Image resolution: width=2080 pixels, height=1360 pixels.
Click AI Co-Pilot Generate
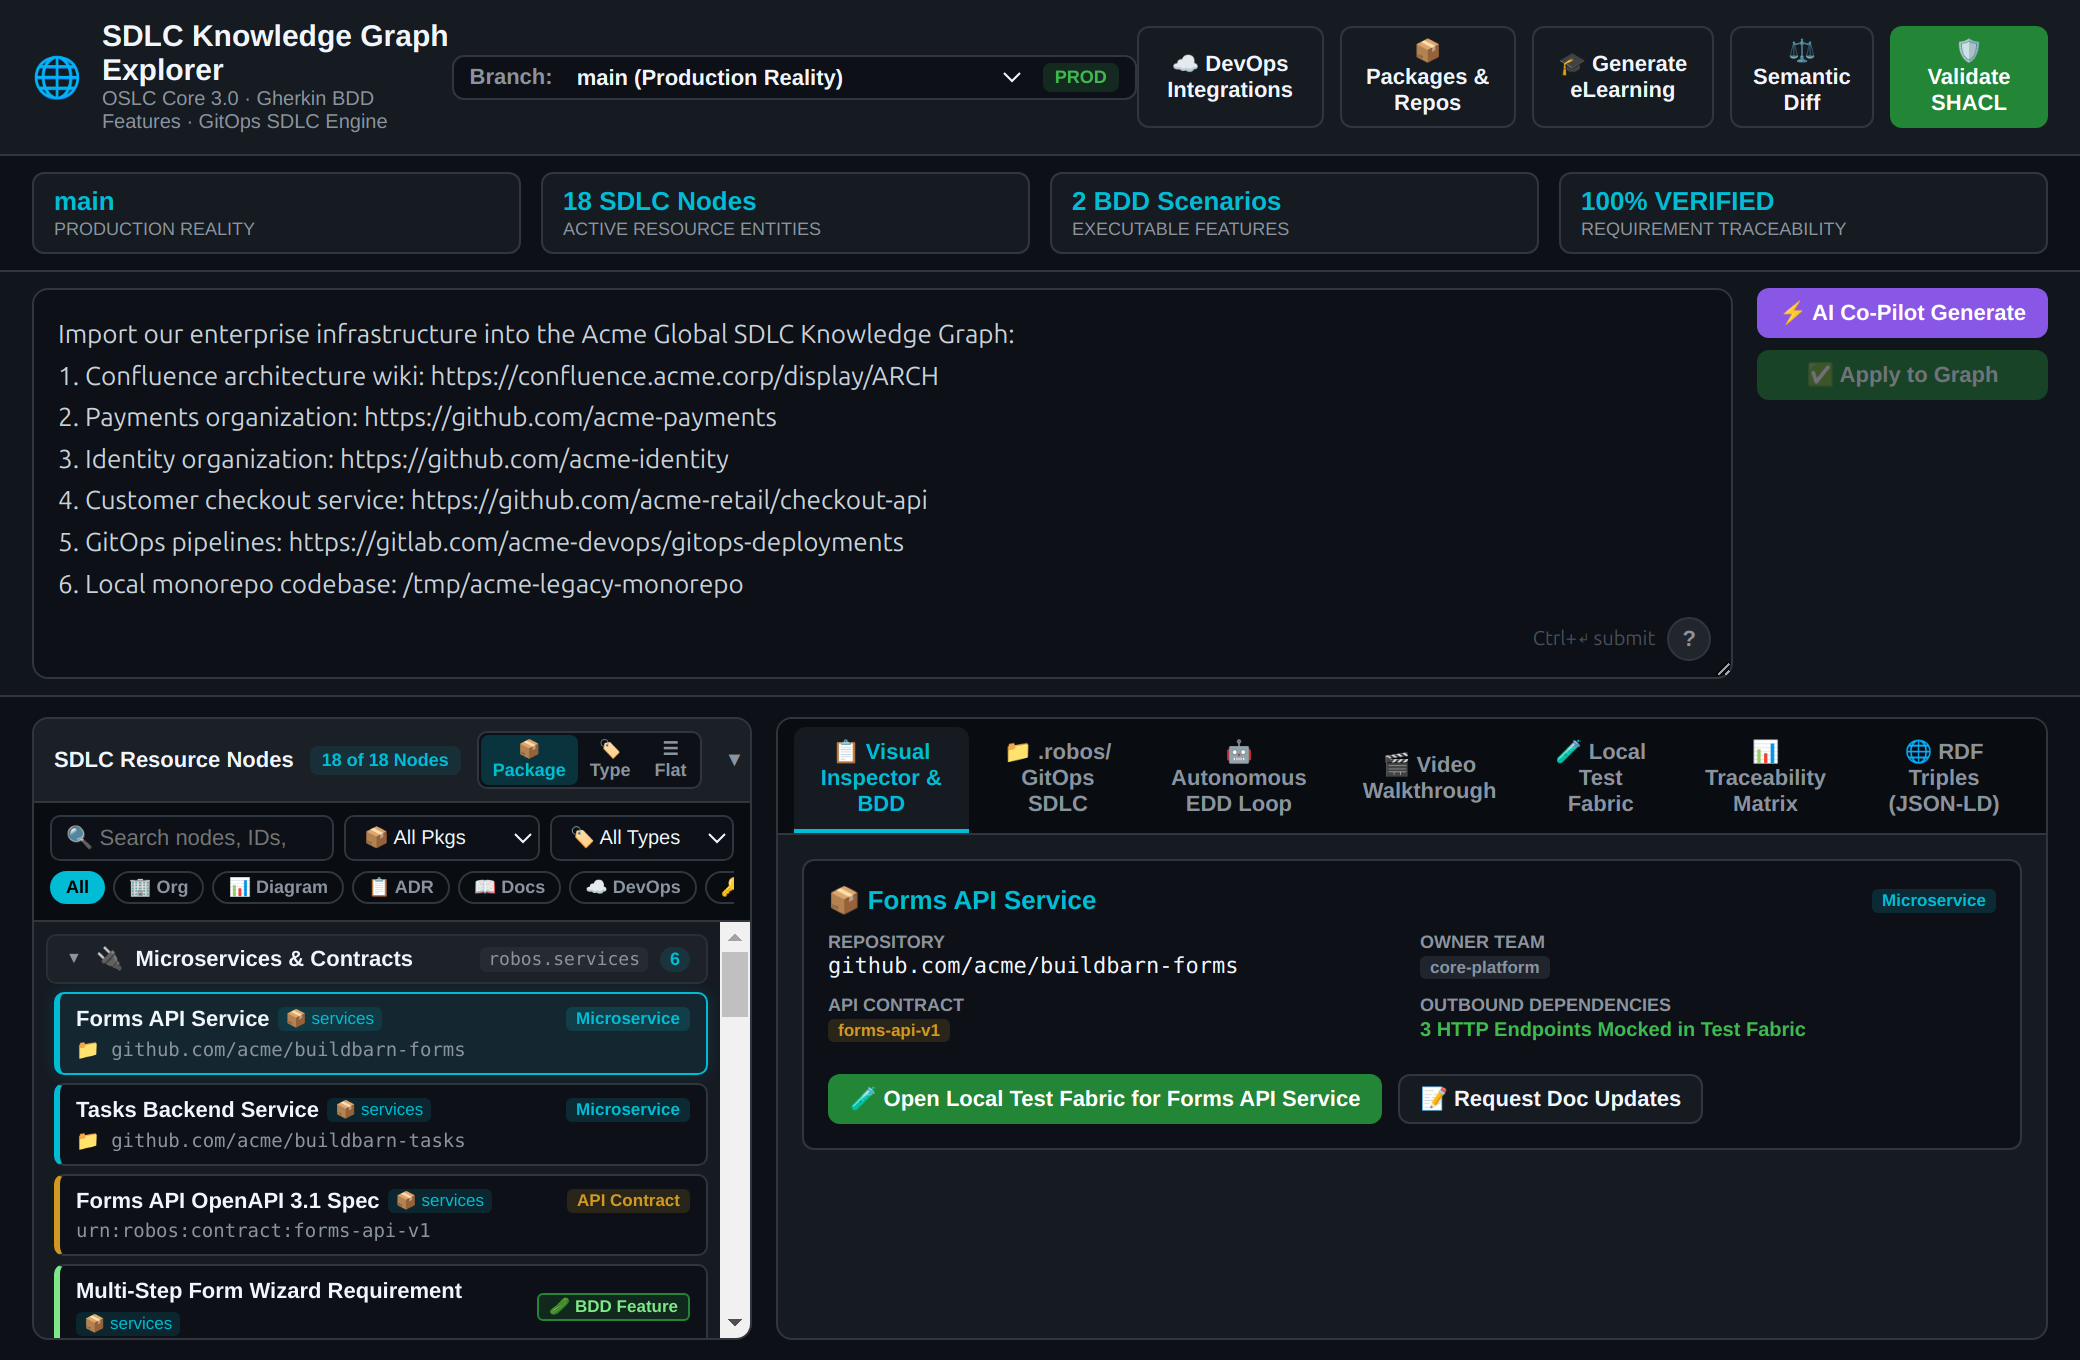click(1902, 313)
